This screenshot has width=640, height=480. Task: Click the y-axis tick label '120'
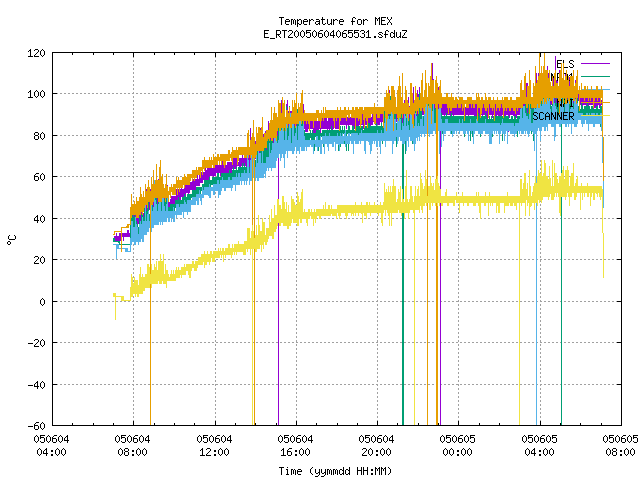click(36, 53)
